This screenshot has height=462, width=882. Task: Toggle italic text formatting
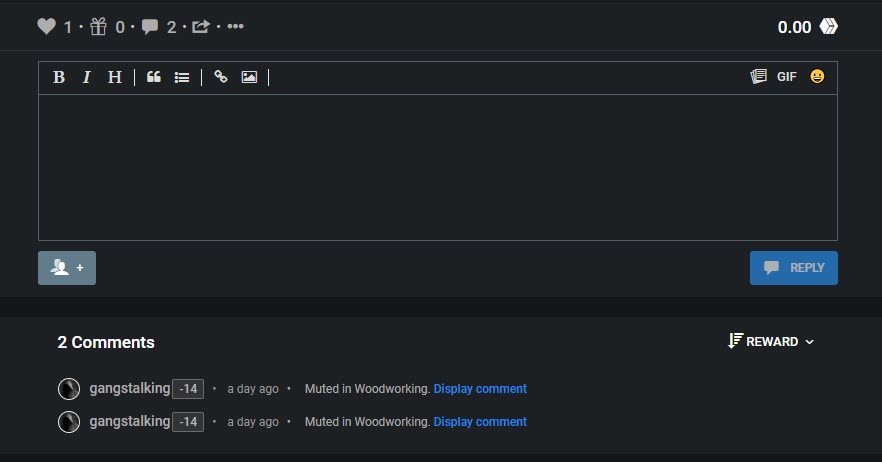coord(86,77)
